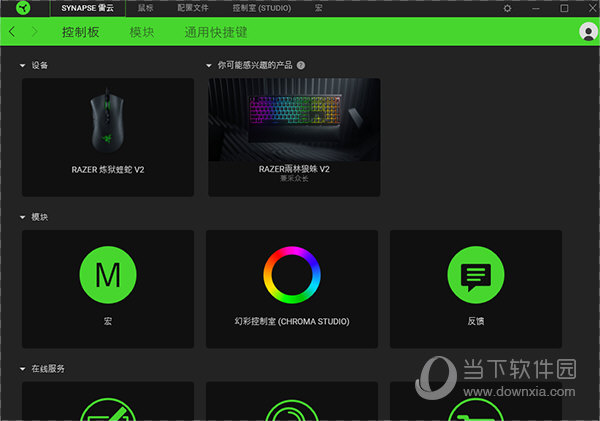Click the RAZER 炼狱蝰蛇 V2 label

pyautogui.click(x=108, y=170)
